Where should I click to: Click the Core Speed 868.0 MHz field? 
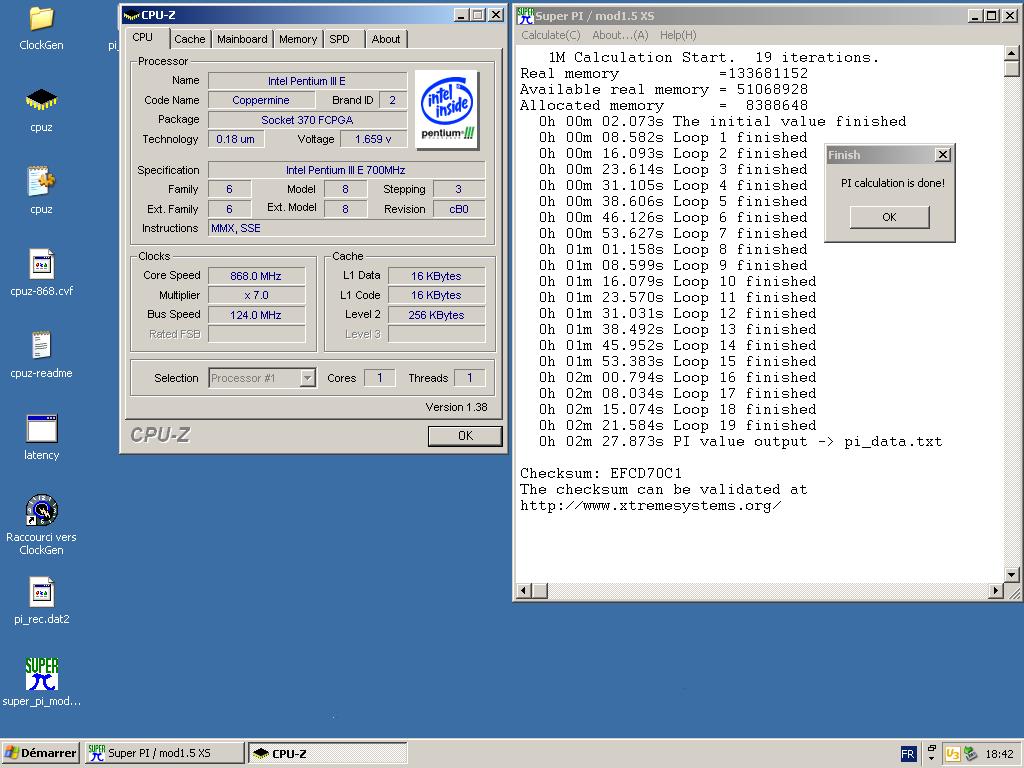tap(256, 276)
